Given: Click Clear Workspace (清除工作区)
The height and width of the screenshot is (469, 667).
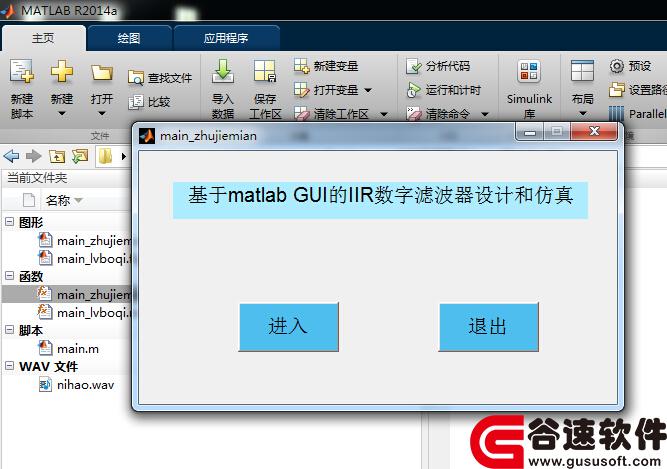Looking at the screenshot, I should 331,114.
